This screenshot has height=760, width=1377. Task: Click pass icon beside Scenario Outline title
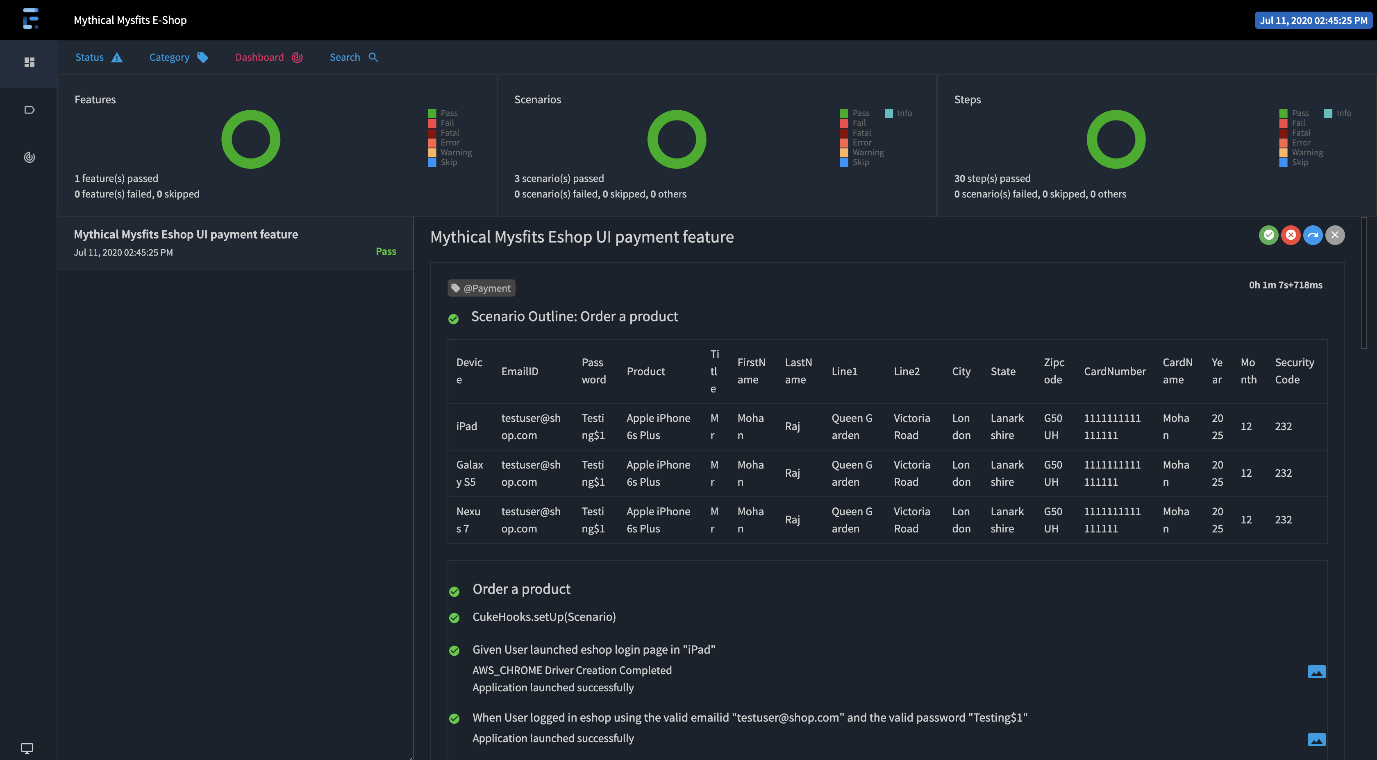pyautogui.click(x=453, y=319)
